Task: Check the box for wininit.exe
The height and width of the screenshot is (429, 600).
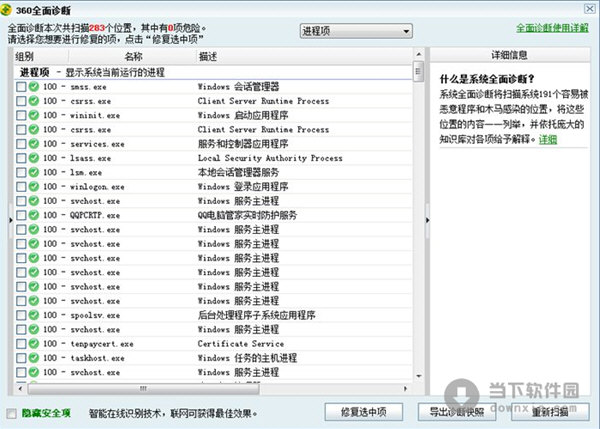Action: click(x=21, y=116)
